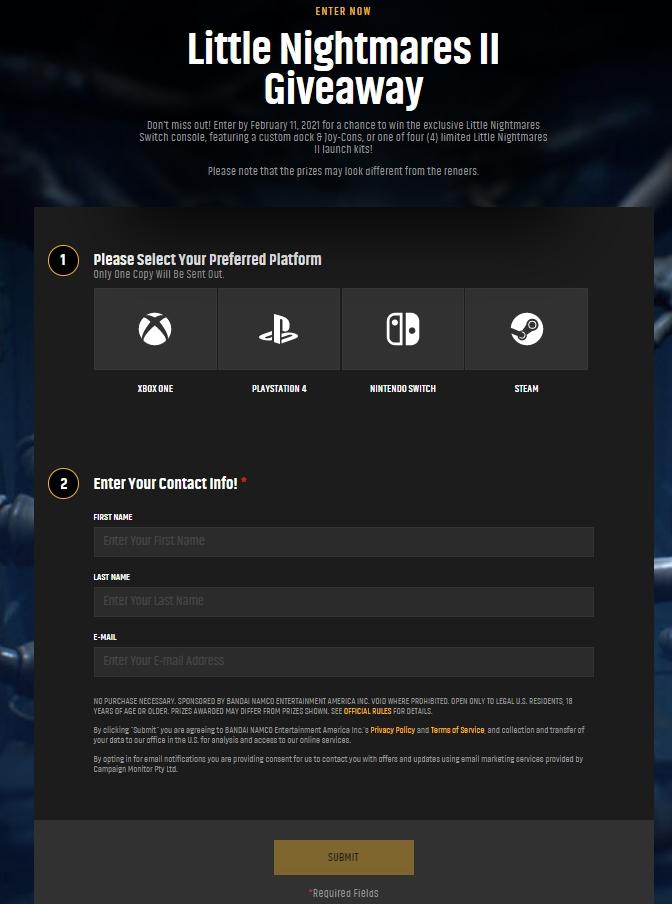The image size is (672, 904).
Task: Click the 'PLAYSTATION 4' label text
Action: [x=279, y=389]
